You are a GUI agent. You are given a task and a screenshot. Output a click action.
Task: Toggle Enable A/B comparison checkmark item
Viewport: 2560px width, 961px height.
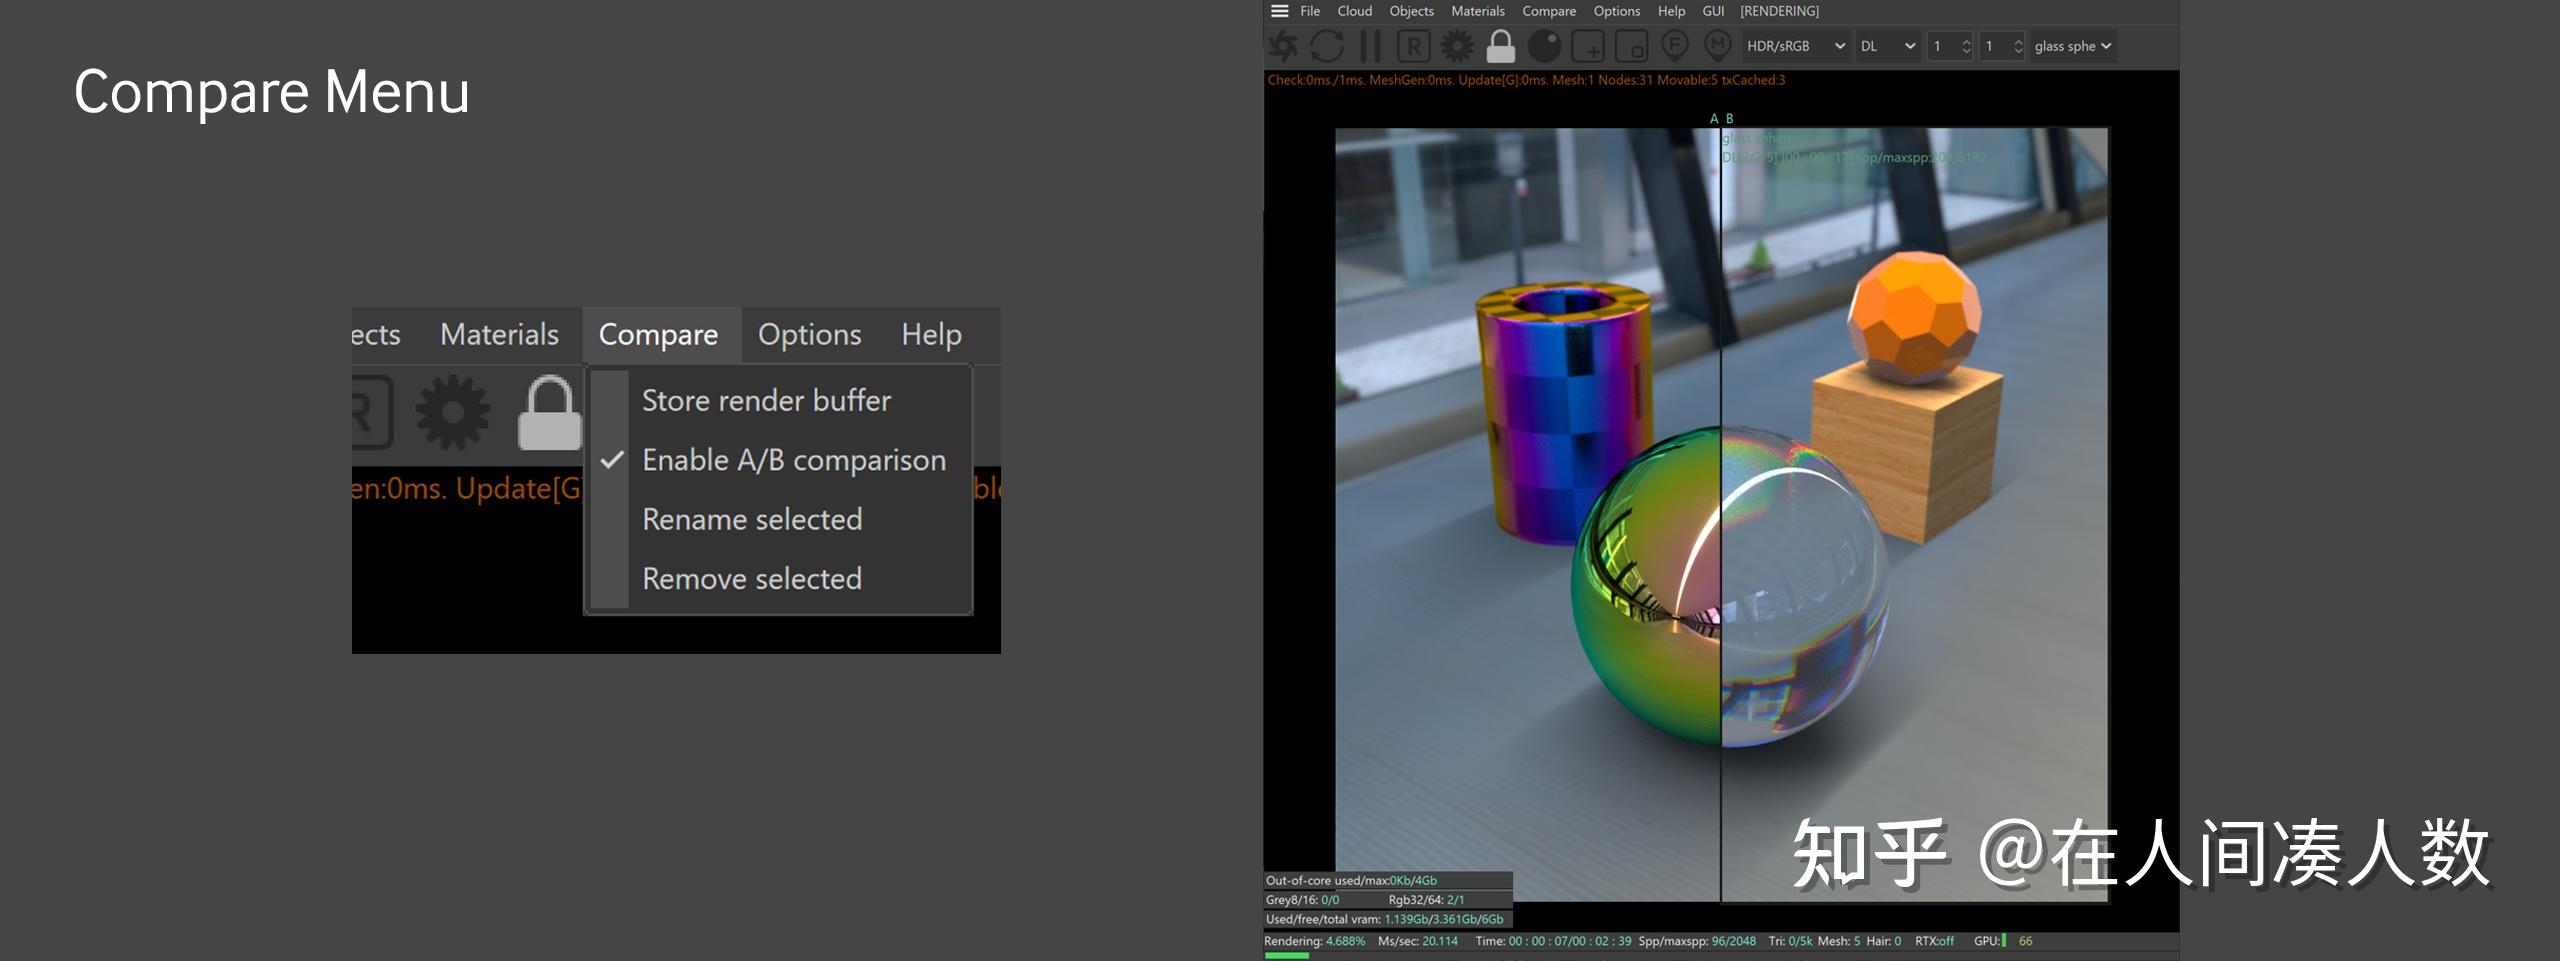(x=793, y=460)
